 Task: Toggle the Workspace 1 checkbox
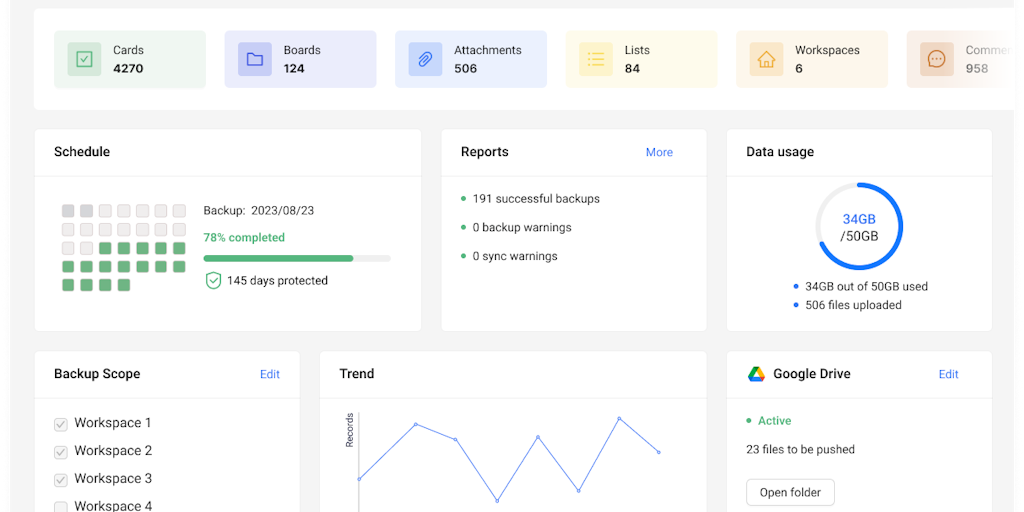tap(61, 424)
